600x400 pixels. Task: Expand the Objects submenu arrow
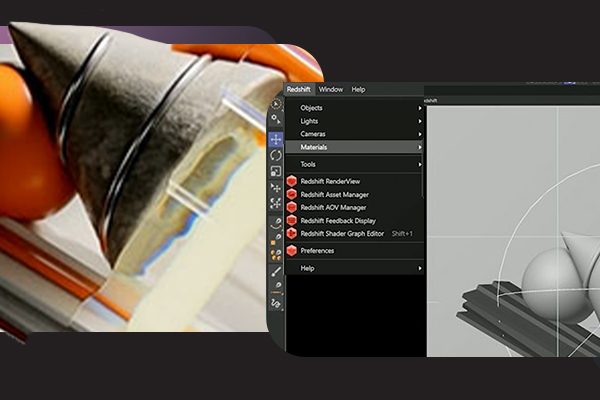pos(420,108)
